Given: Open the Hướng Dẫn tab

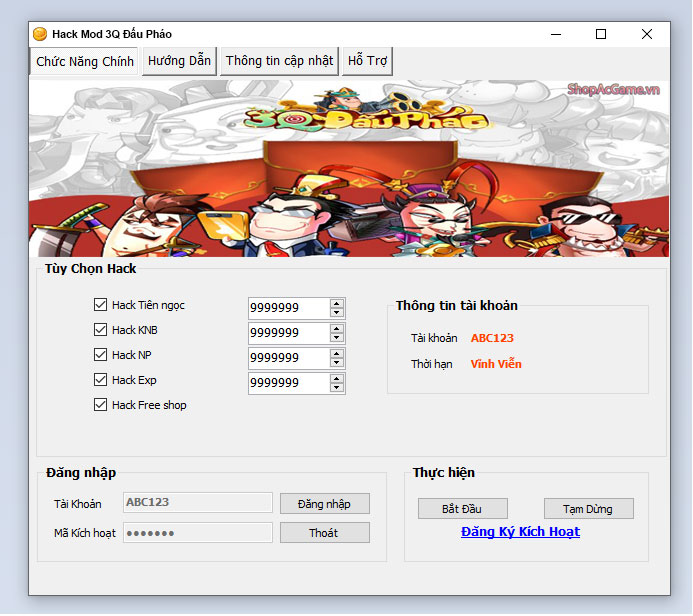Looking at the screenshot, I should 179,61.
